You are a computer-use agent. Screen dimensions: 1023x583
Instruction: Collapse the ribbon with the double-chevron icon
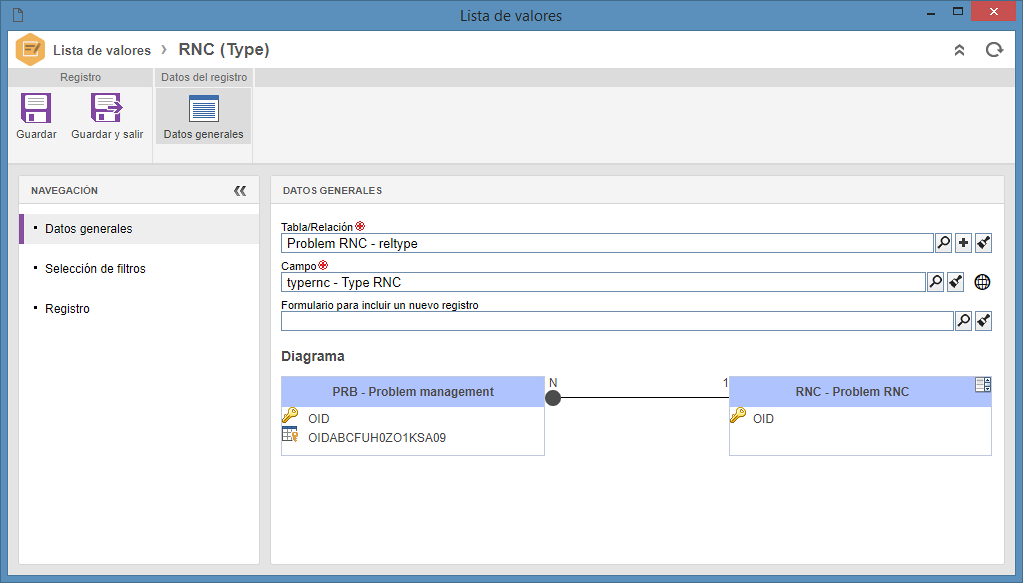click(959, 50)
